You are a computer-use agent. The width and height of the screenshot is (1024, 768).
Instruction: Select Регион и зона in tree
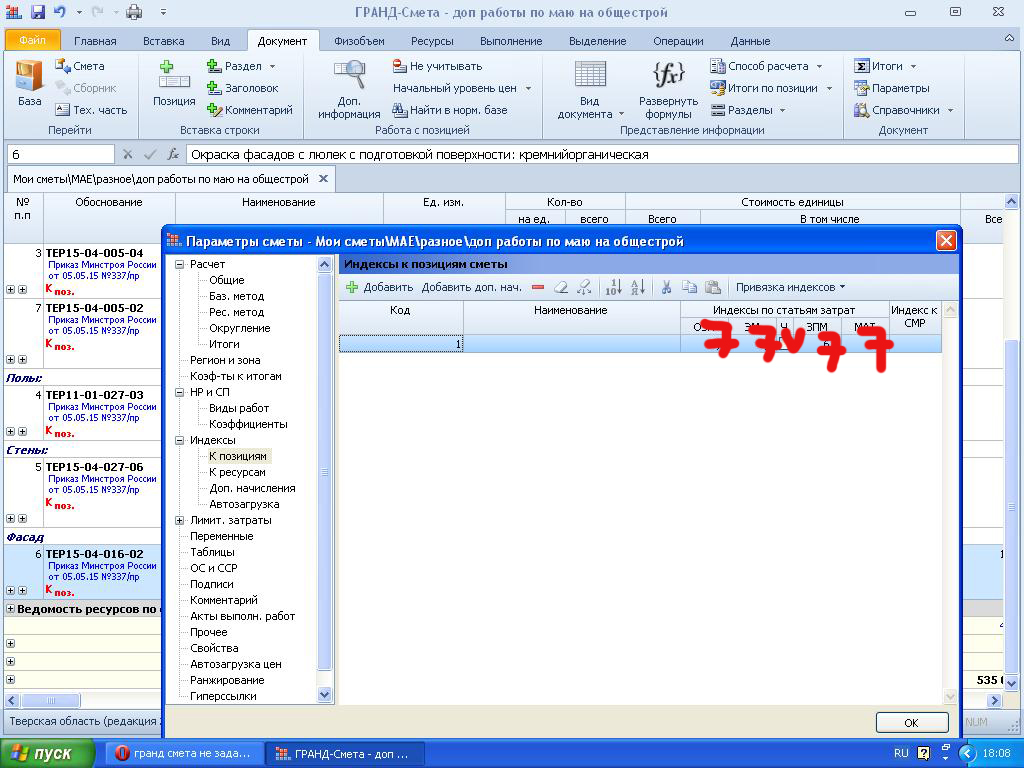tap(225, 360)
